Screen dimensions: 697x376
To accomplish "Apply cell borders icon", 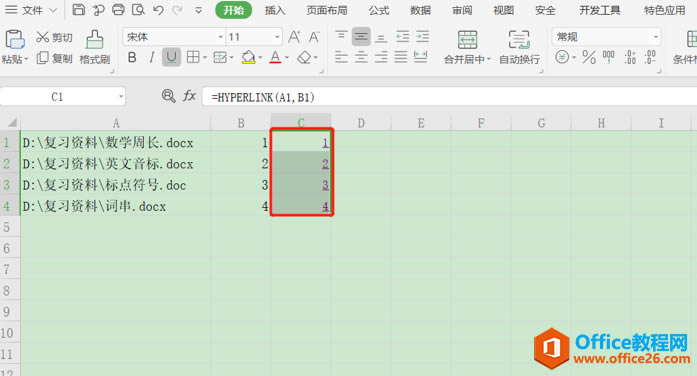I will [193, 57].
